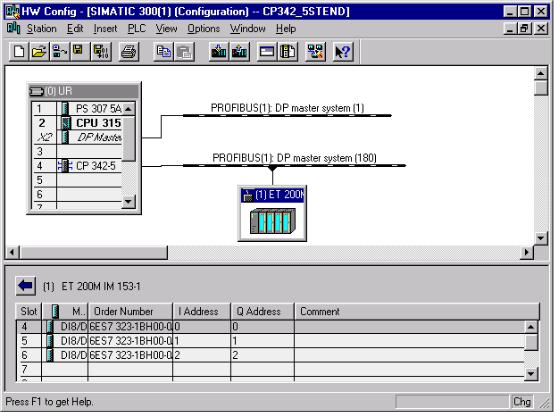Click the Configure Network icon

315,52
